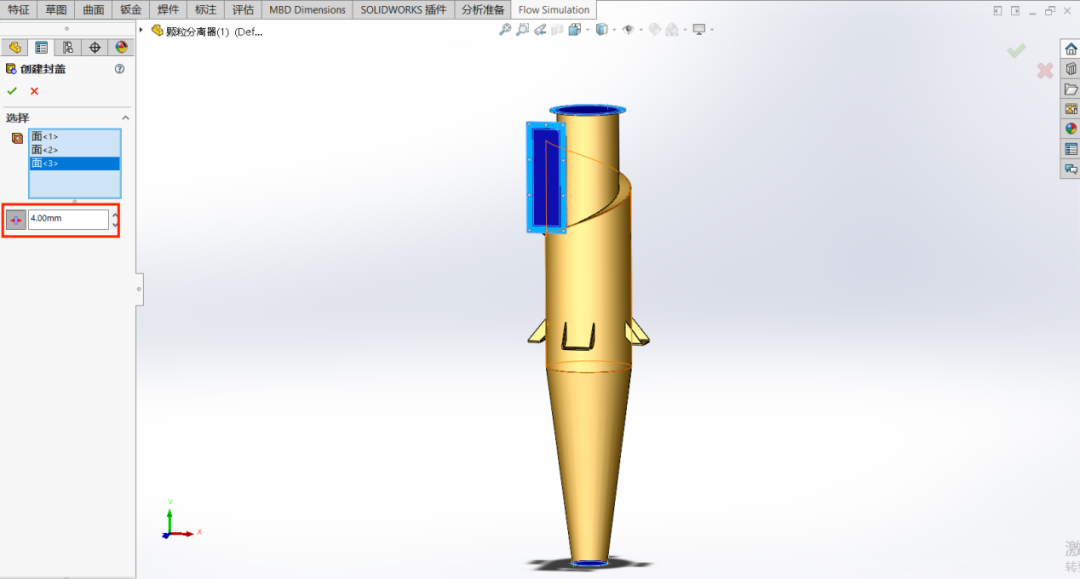1080x579 pixels.
Task: Collapse the left panel via side handle
Action: click(139, 289)
